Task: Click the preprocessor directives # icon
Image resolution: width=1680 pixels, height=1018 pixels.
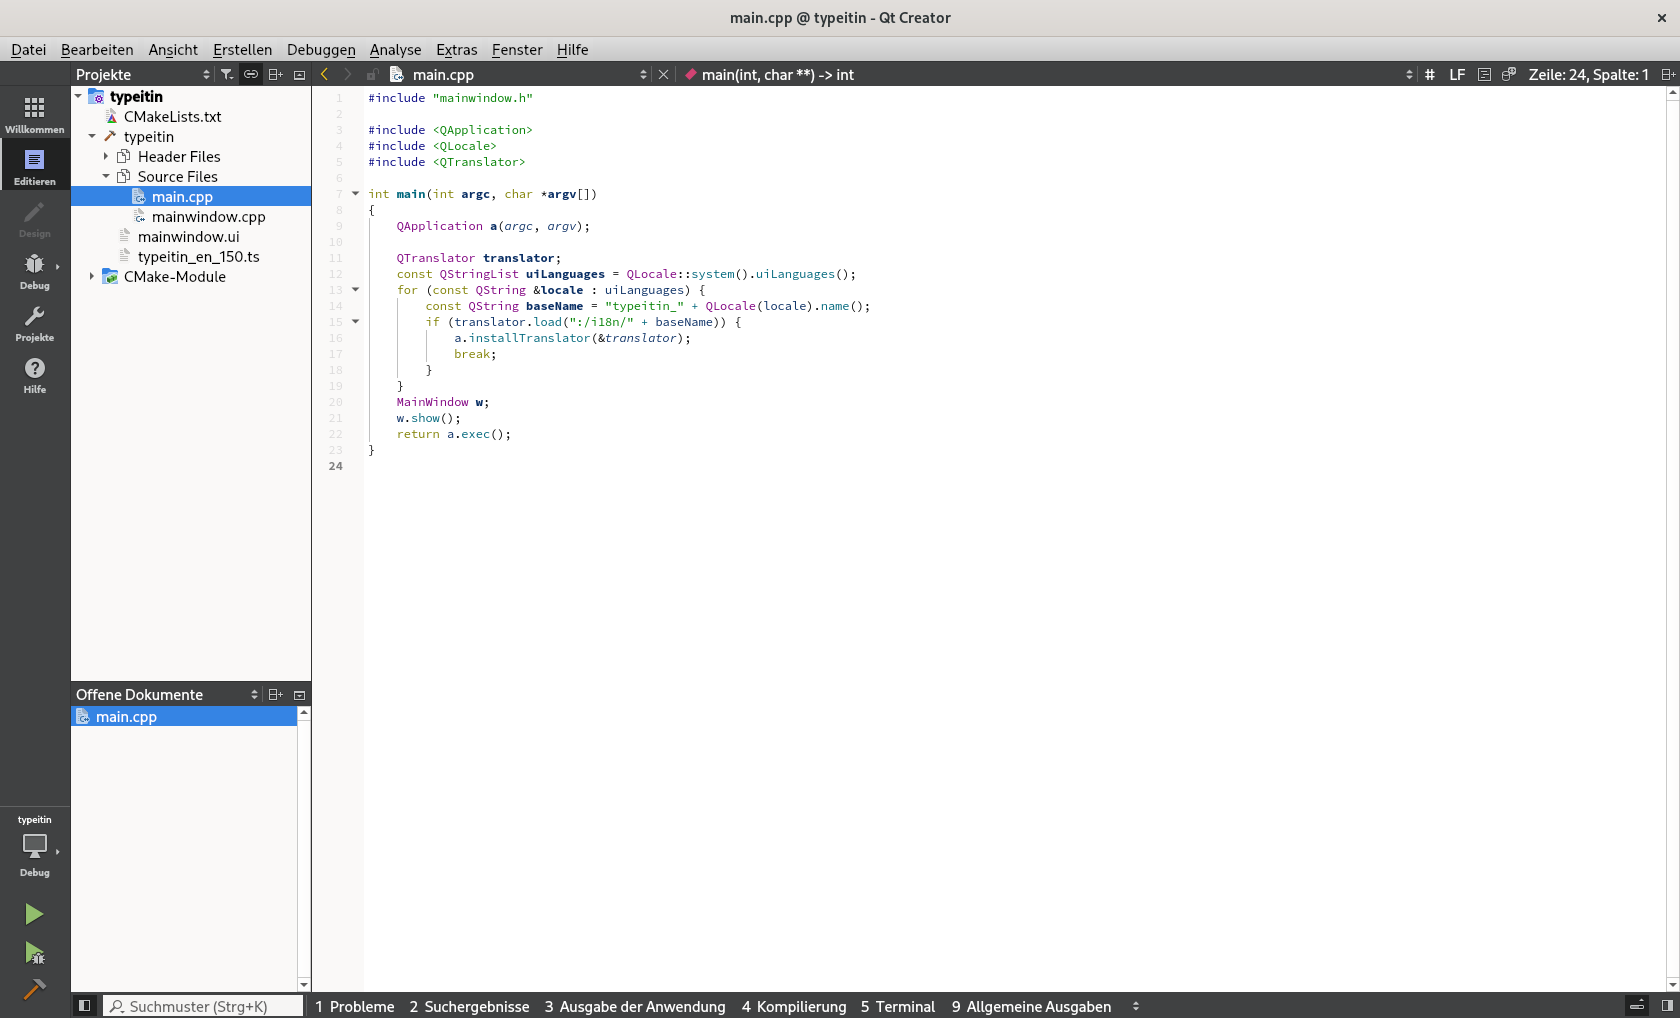Action: pos(1430,74)
